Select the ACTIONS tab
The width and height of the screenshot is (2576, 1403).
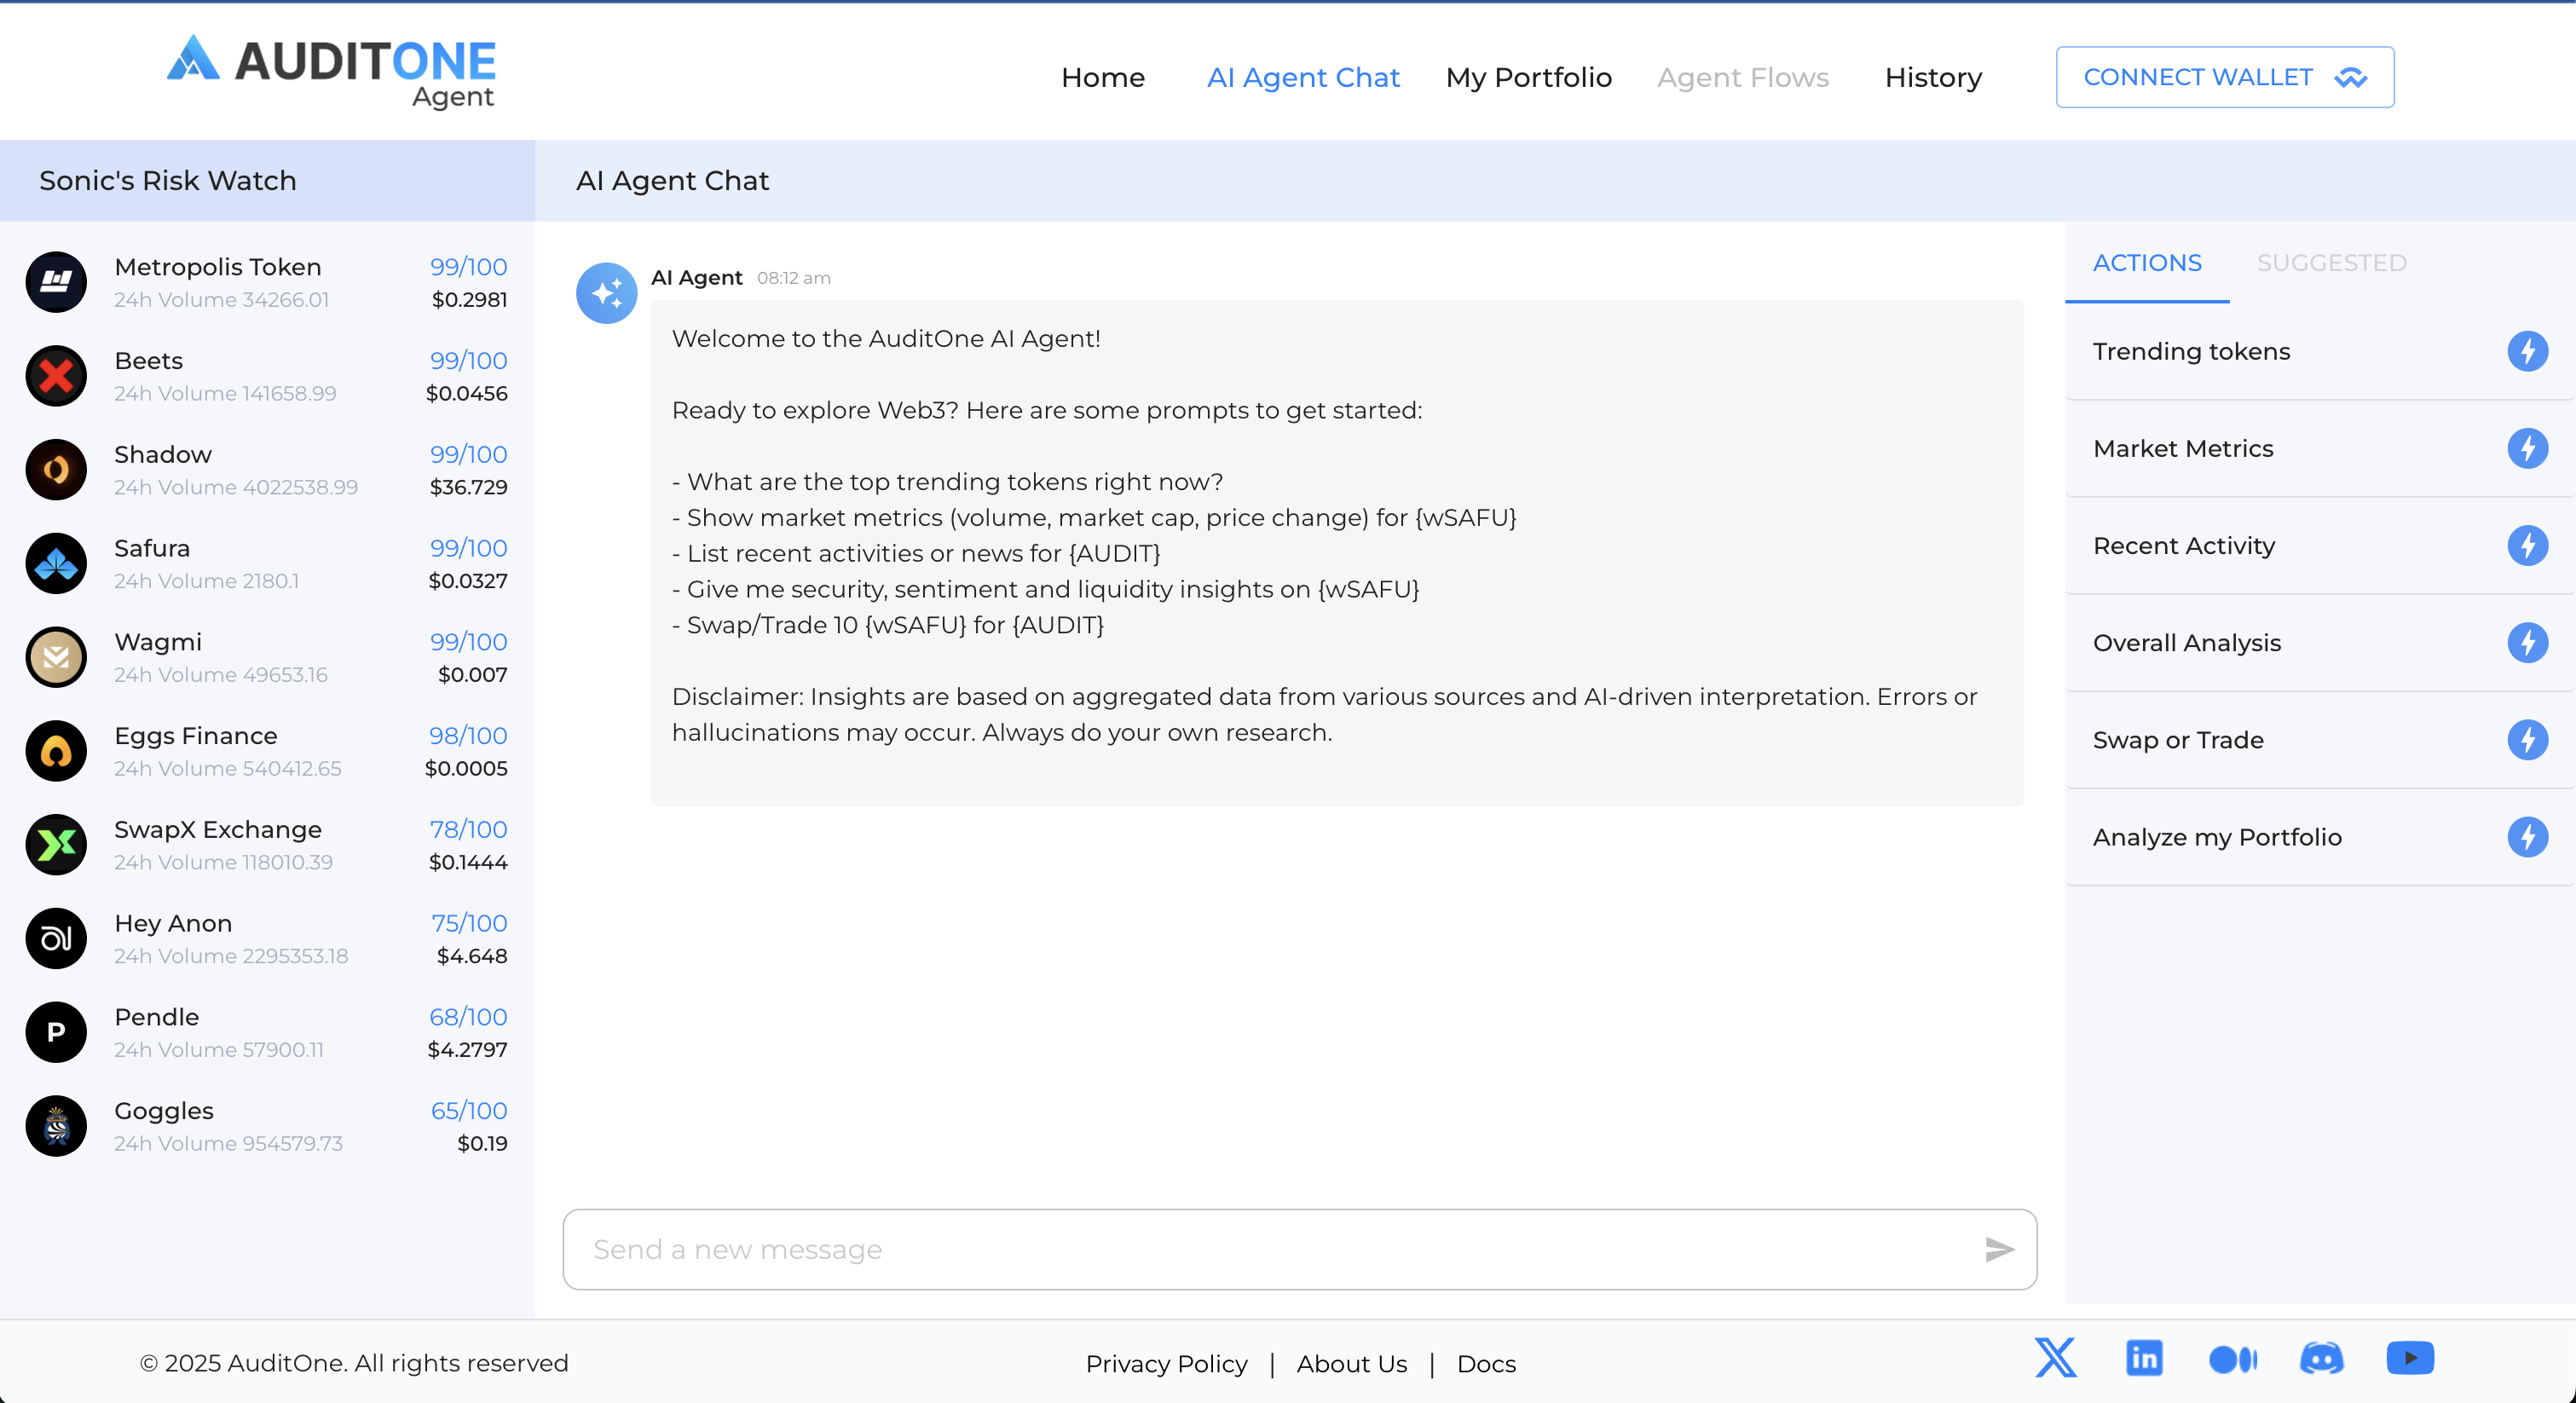pos(2147,263)
